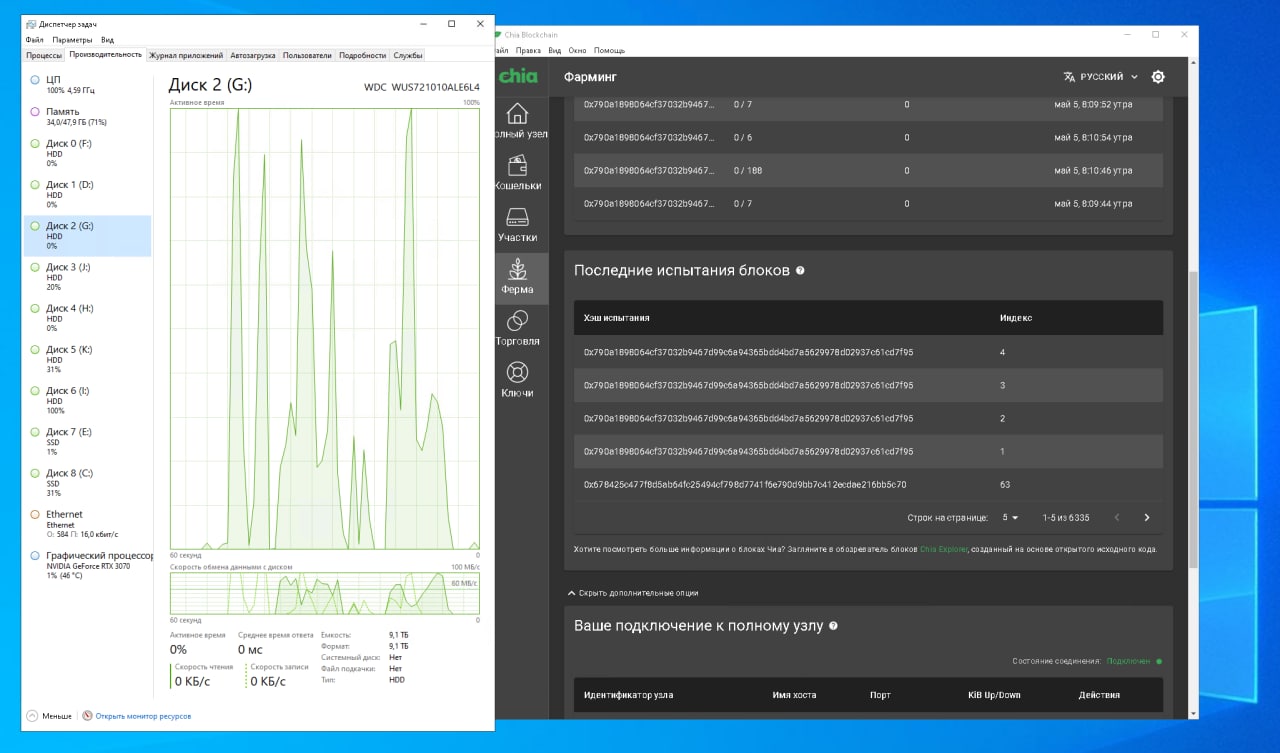Click the disk transfer rate graph
The width and height of the screenshot is (1280, 753).
tap(325, 592)
